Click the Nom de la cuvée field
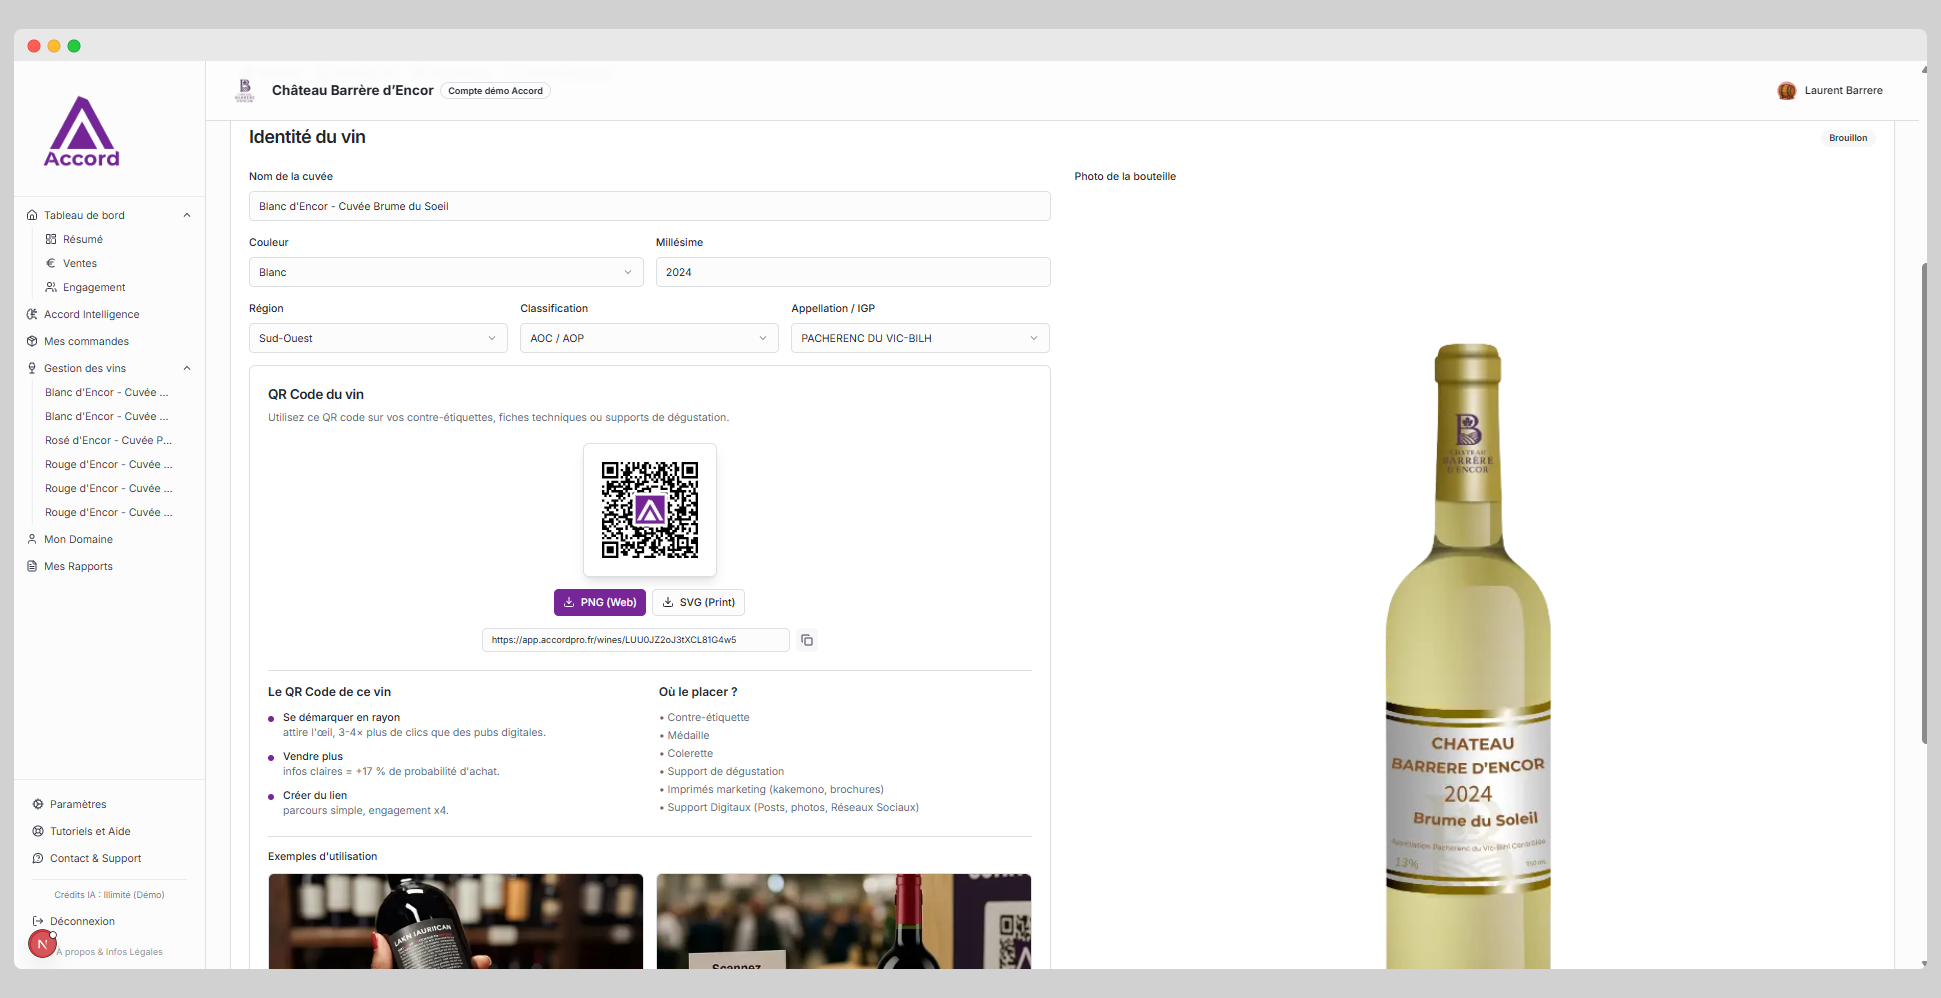This screenshot has height=998, width=1941. [649, 206]
